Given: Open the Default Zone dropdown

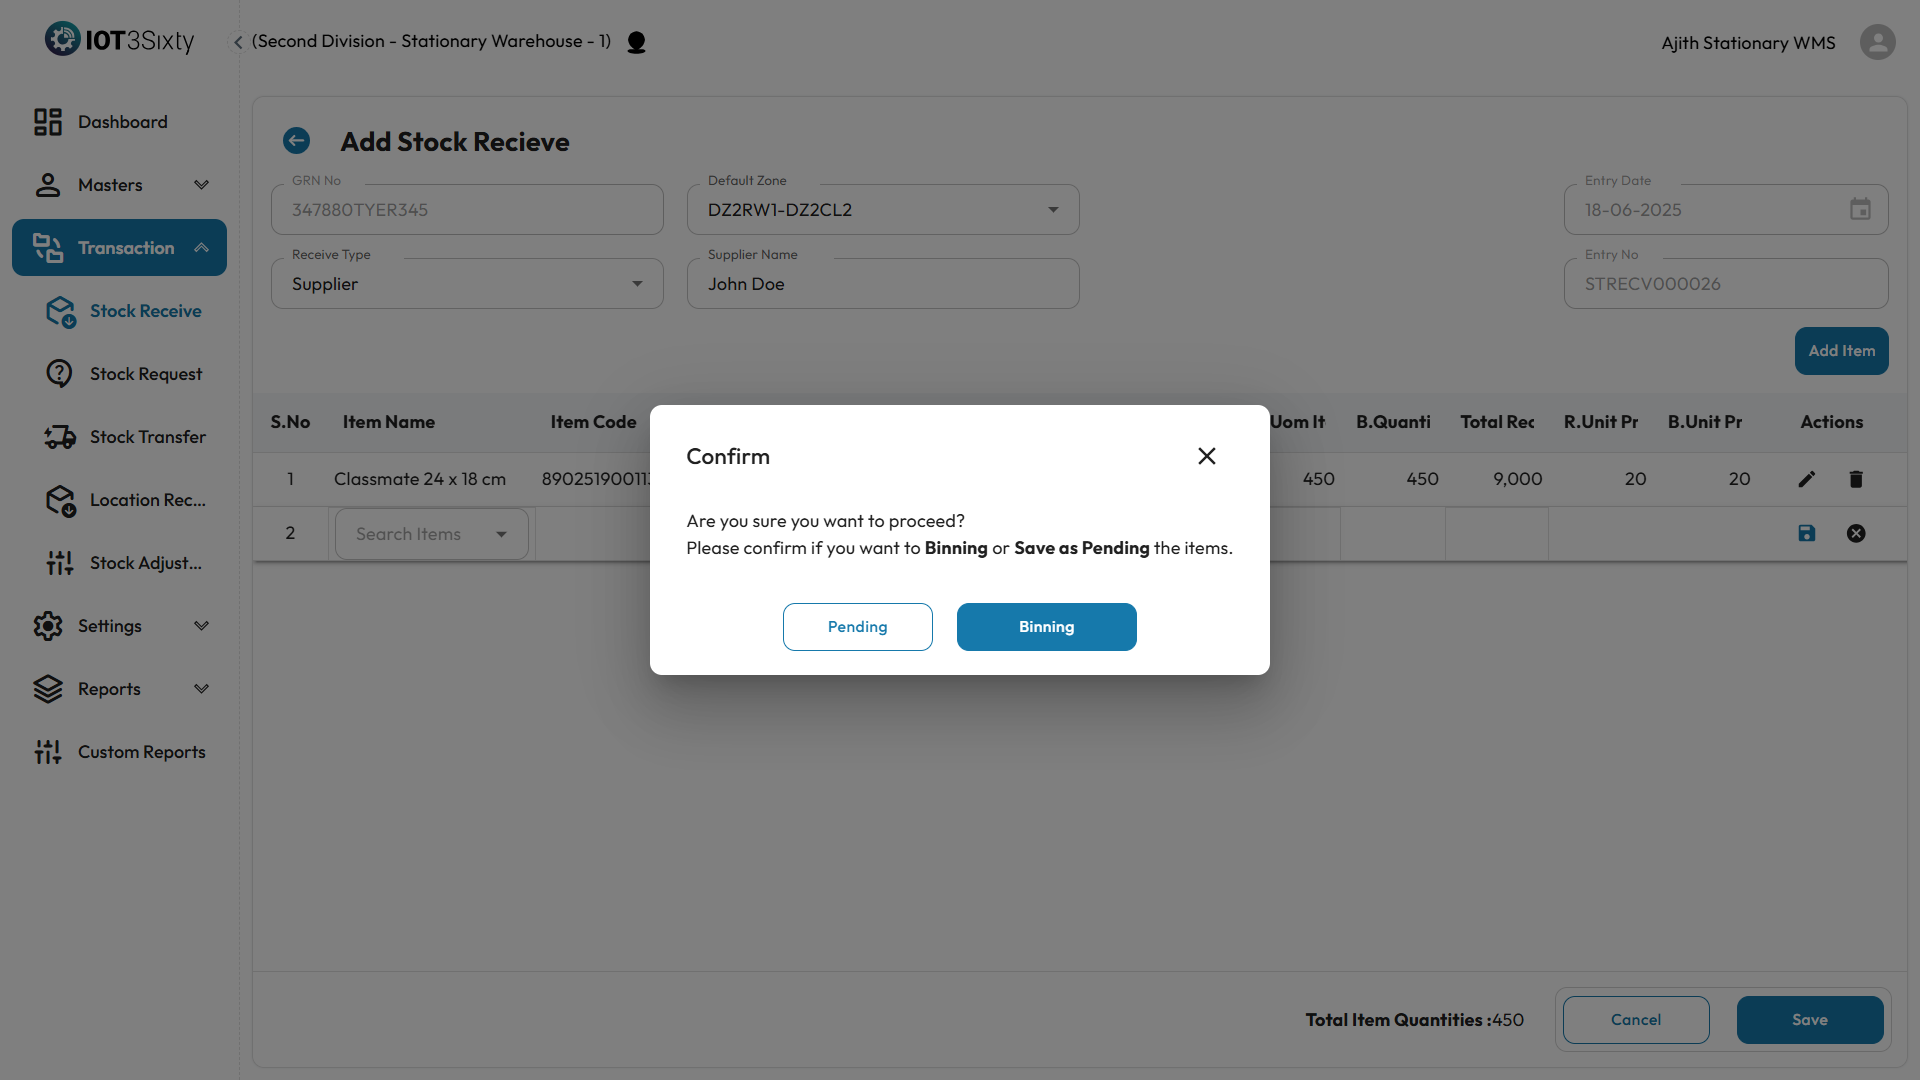Looking at the screenshot, I should (1052, 210).
